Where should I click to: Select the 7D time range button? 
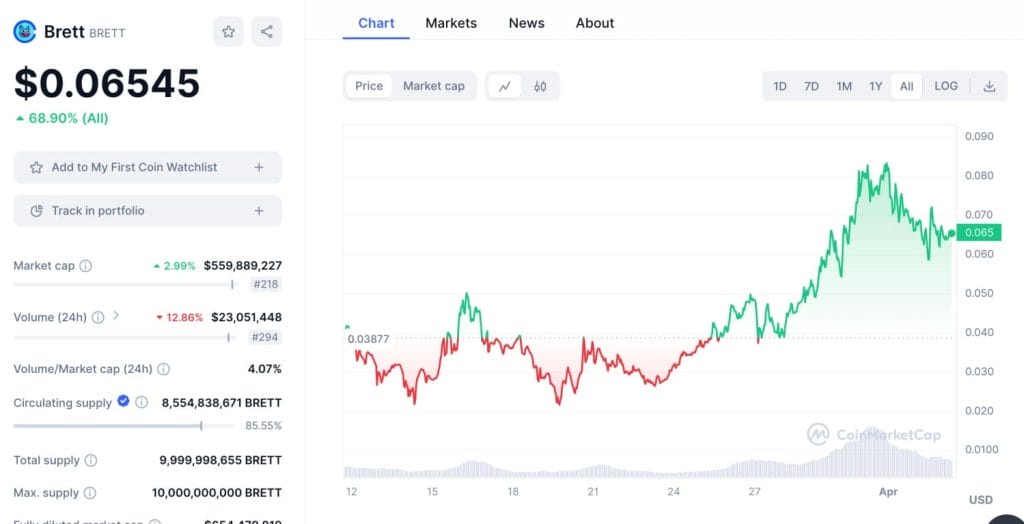click(x=811, y=86)
